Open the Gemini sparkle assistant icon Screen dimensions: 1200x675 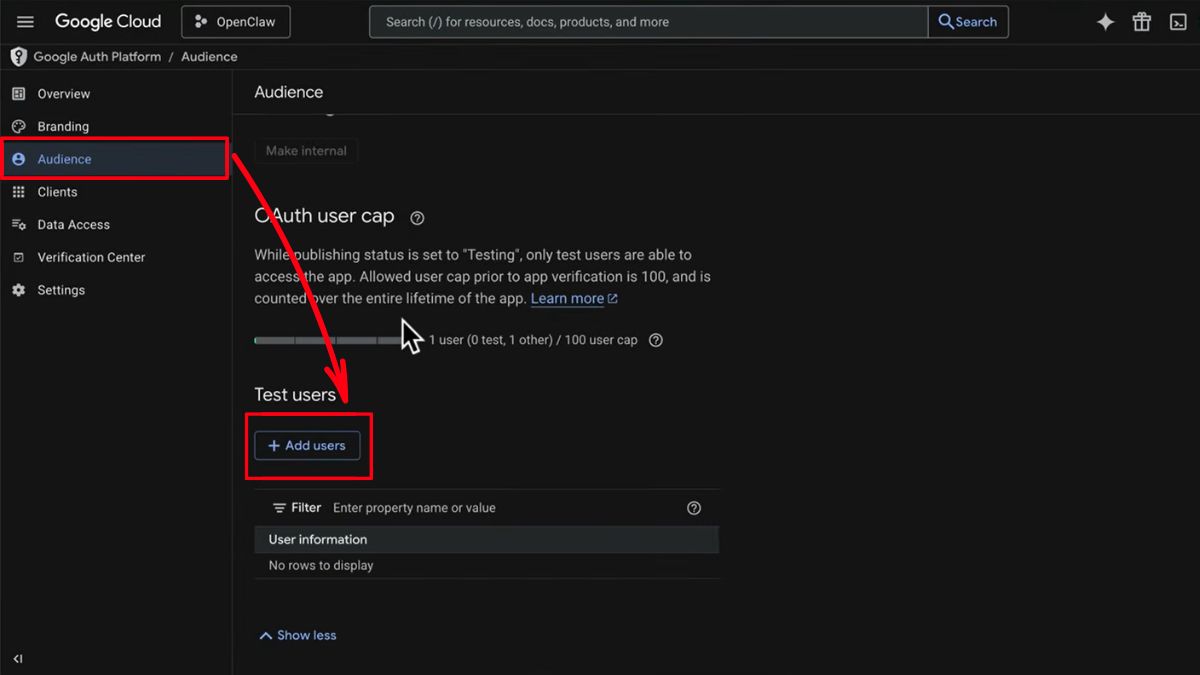[1105, 21]
